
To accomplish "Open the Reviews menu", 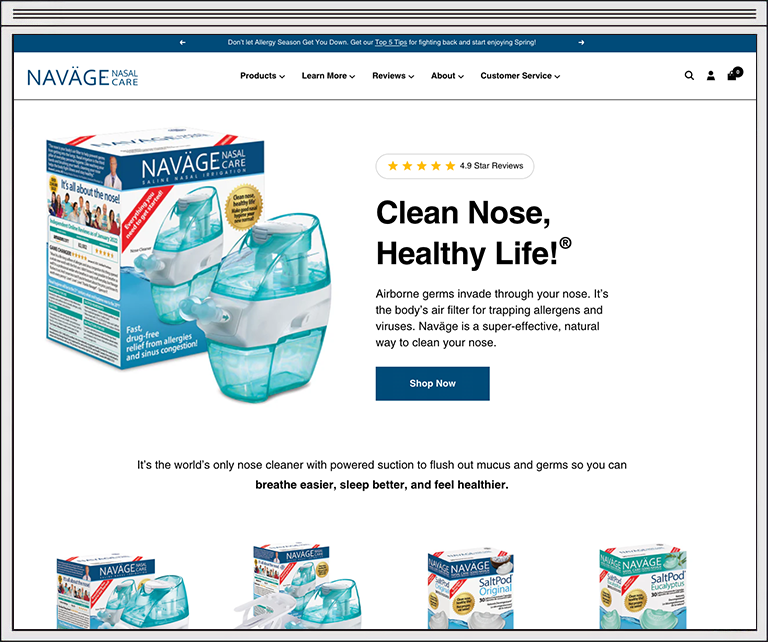I will point(393,76).
